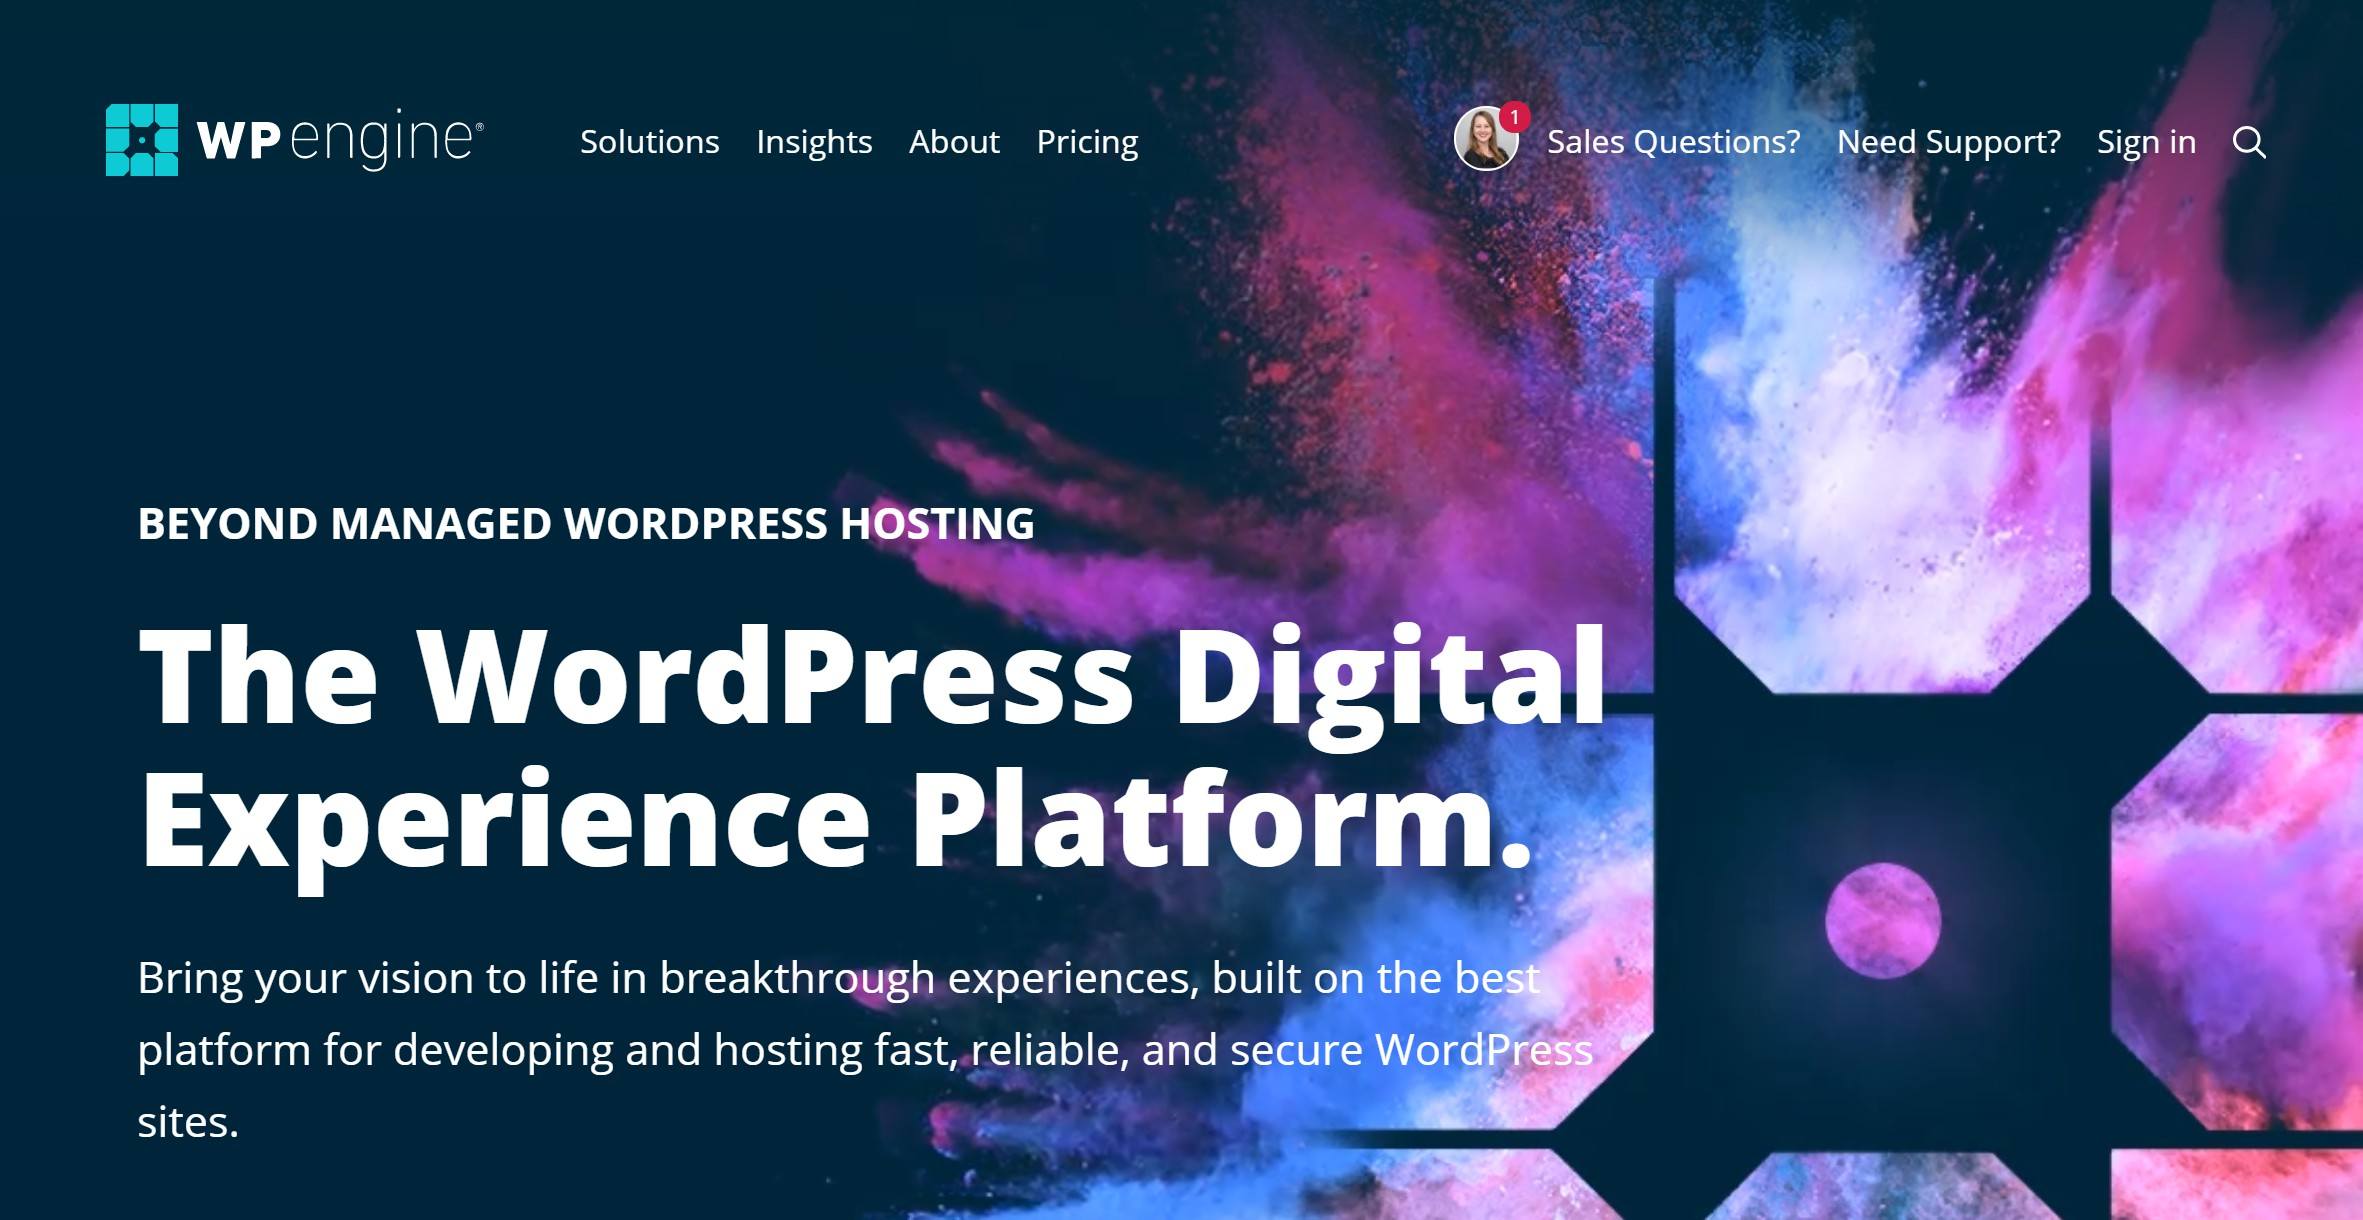Screen dimensions: 2363x1220
Task: Click the sales representative avatar icon
Action: tap(1486, 142)
